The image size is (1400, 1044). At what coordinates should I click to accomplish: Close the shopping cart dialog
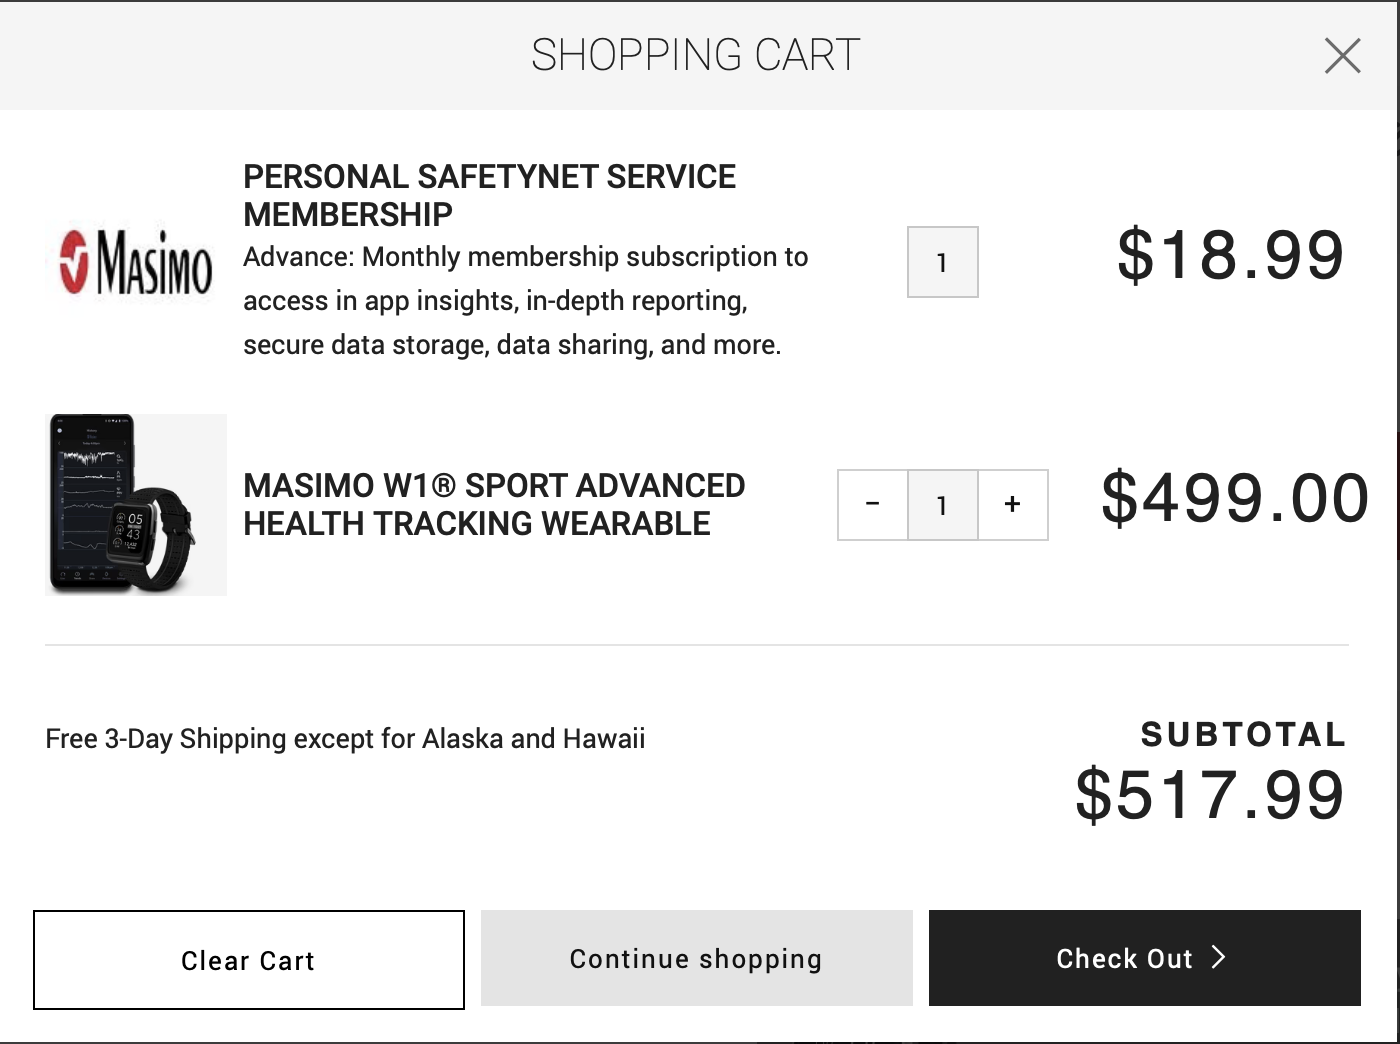[x=1342, y=56]
